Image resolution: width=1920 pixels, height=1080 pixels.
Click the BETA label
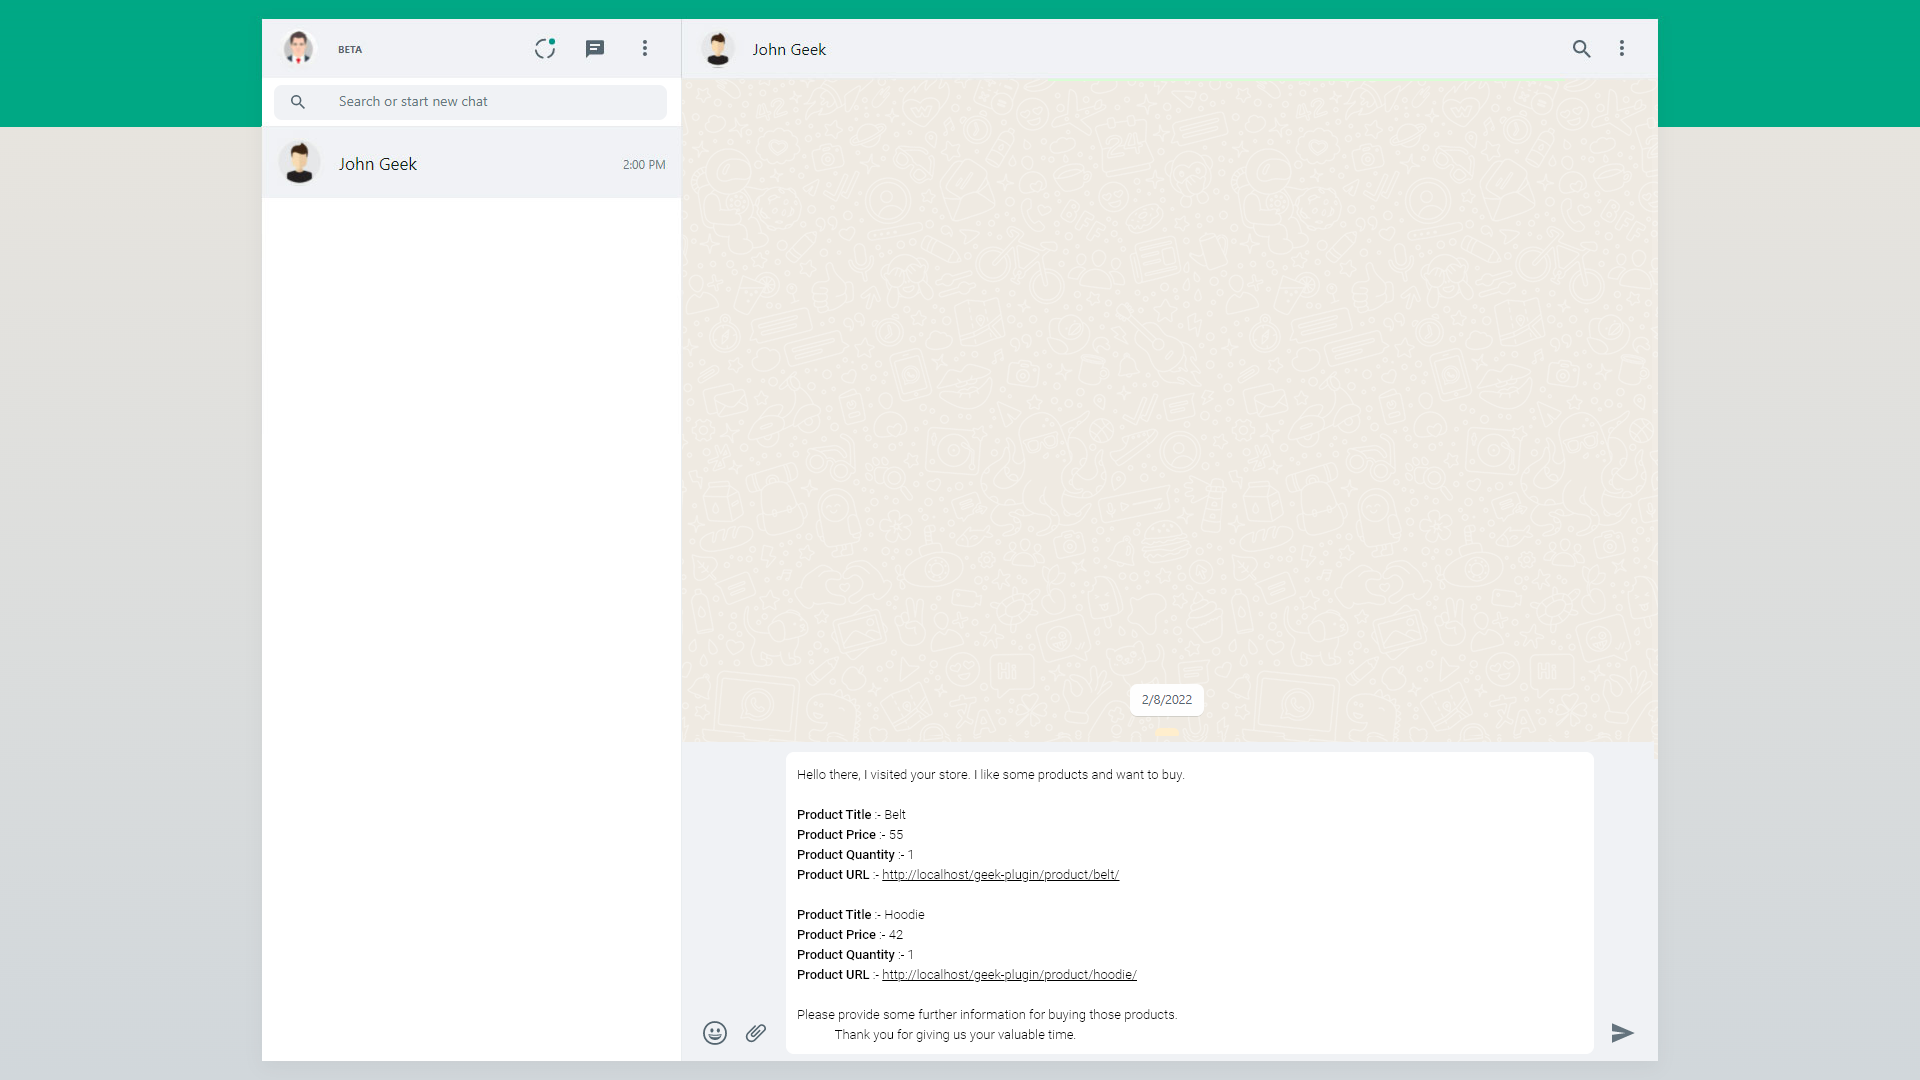(350, 49)
